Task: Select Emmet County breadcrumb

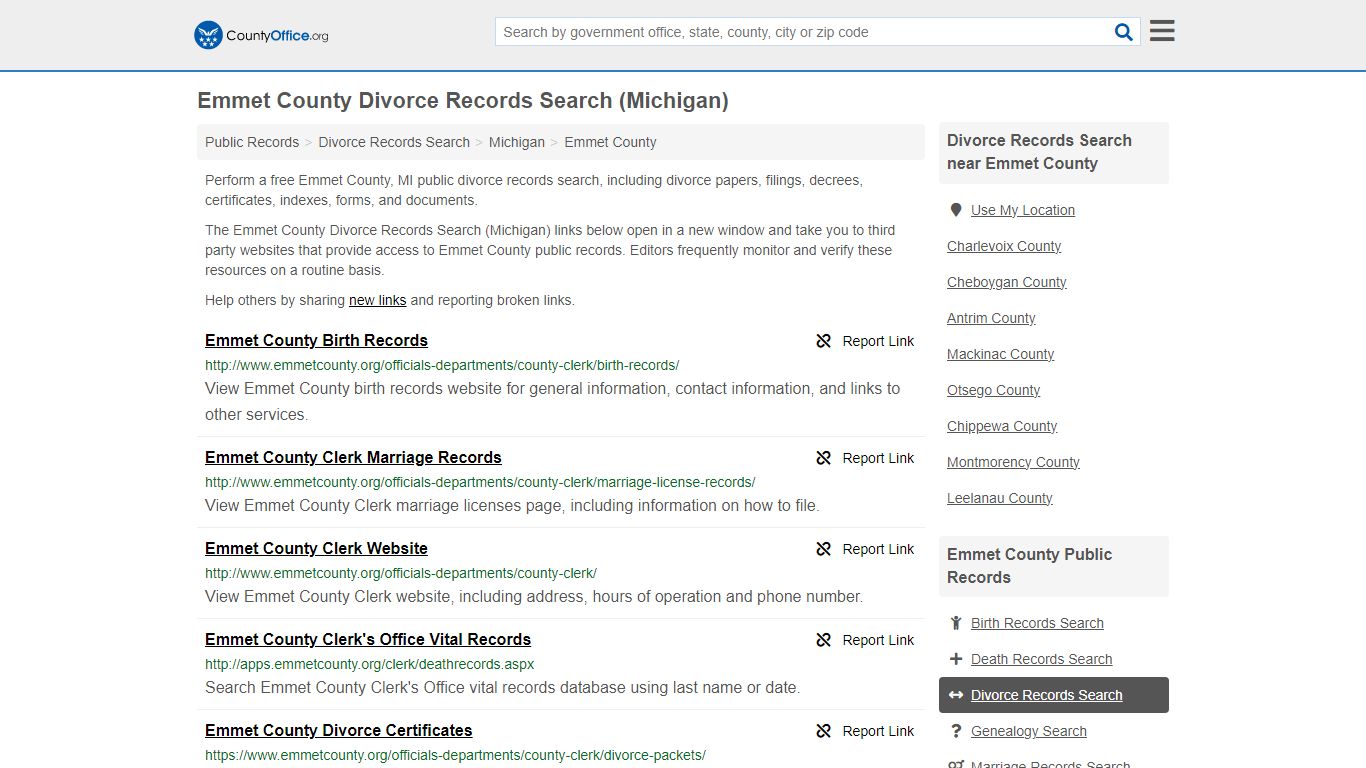Action: pyautogui.click(x=610, y=142)
